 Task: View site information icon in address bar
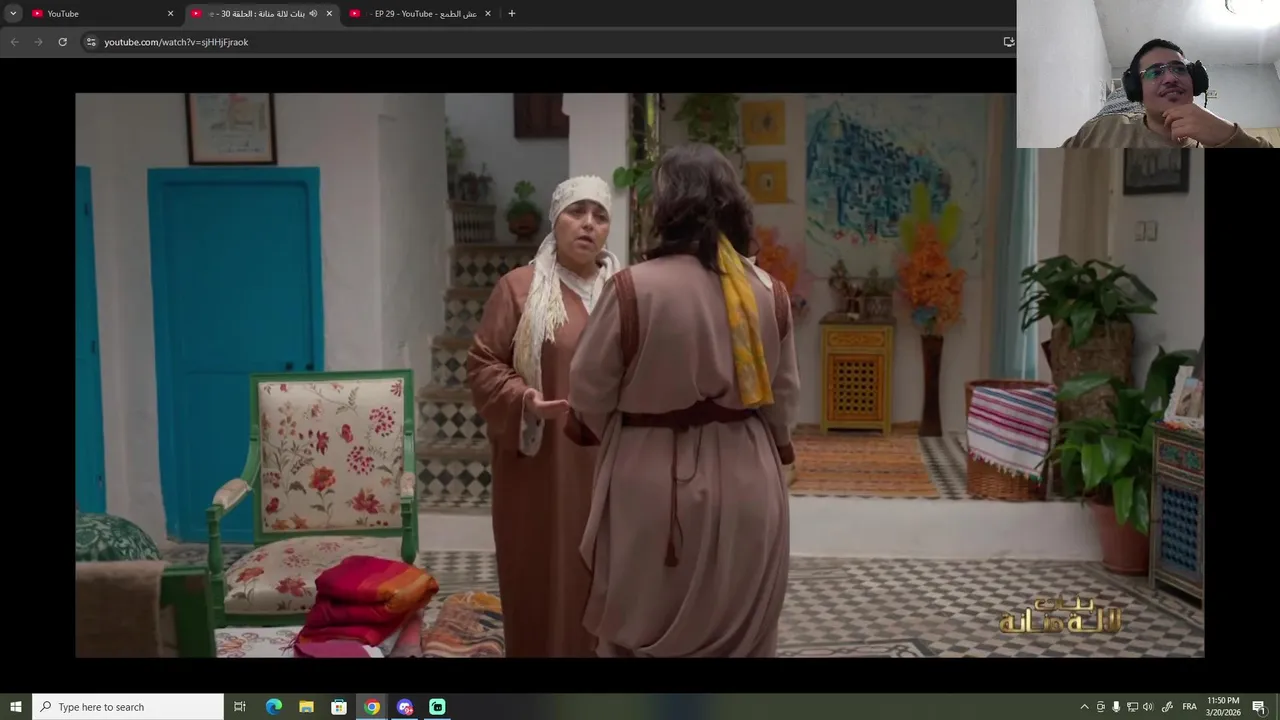(91, 42)
